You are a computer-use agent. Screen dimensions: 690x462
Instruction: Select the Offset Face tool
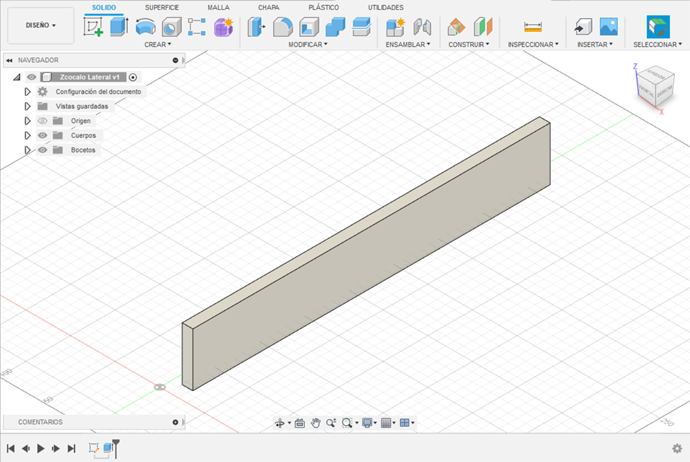(x=362, y=27)
